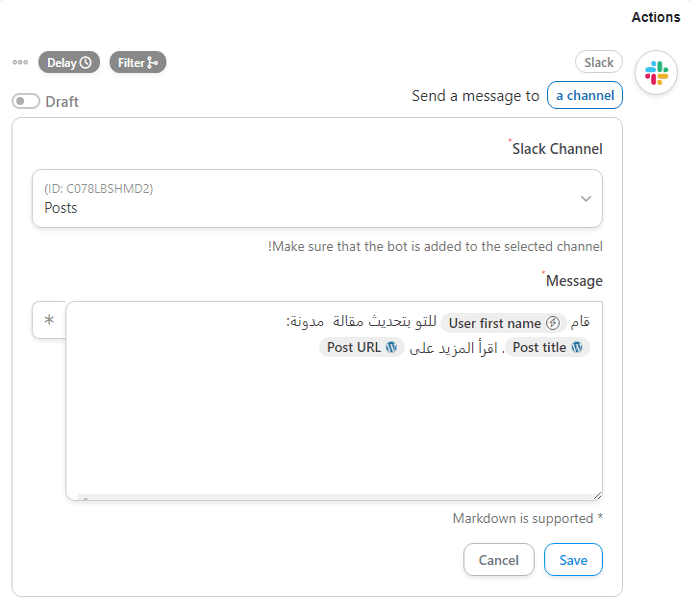
Task: Click the round Slack logo icon
Action: pos(656,73)
